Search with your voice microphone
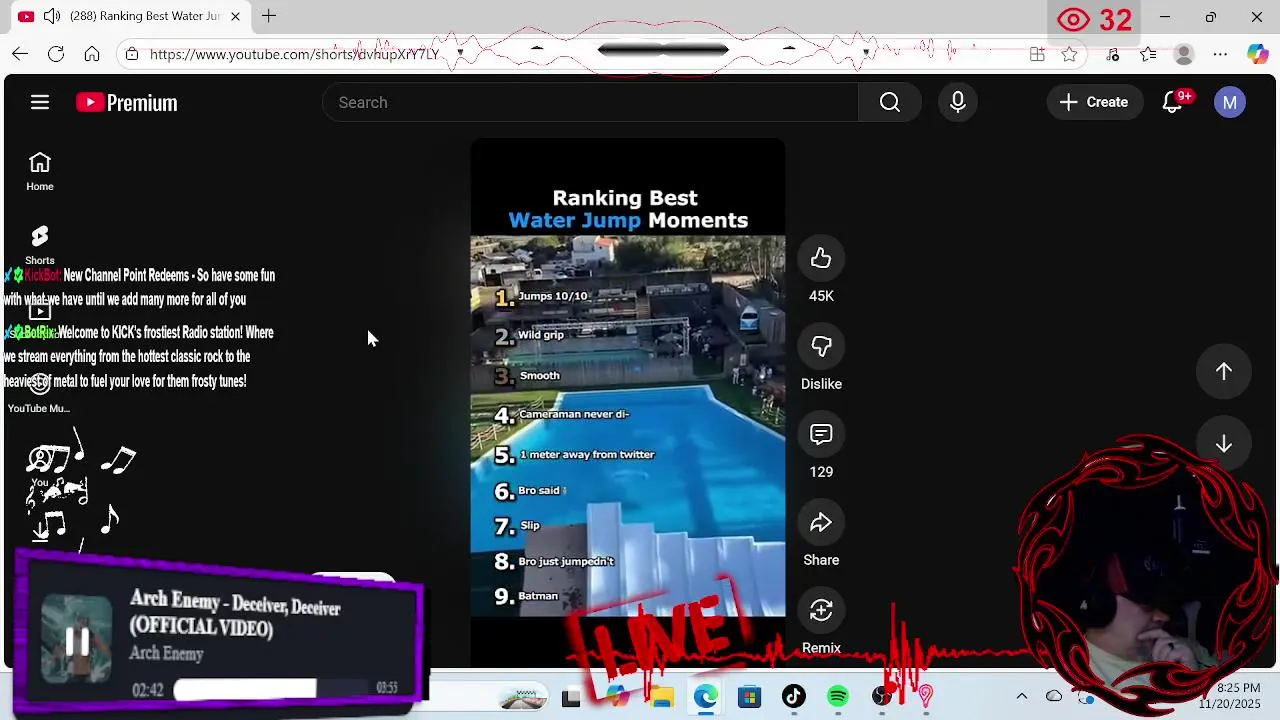Screen dimensions: 1280x720 coord(958,102)
